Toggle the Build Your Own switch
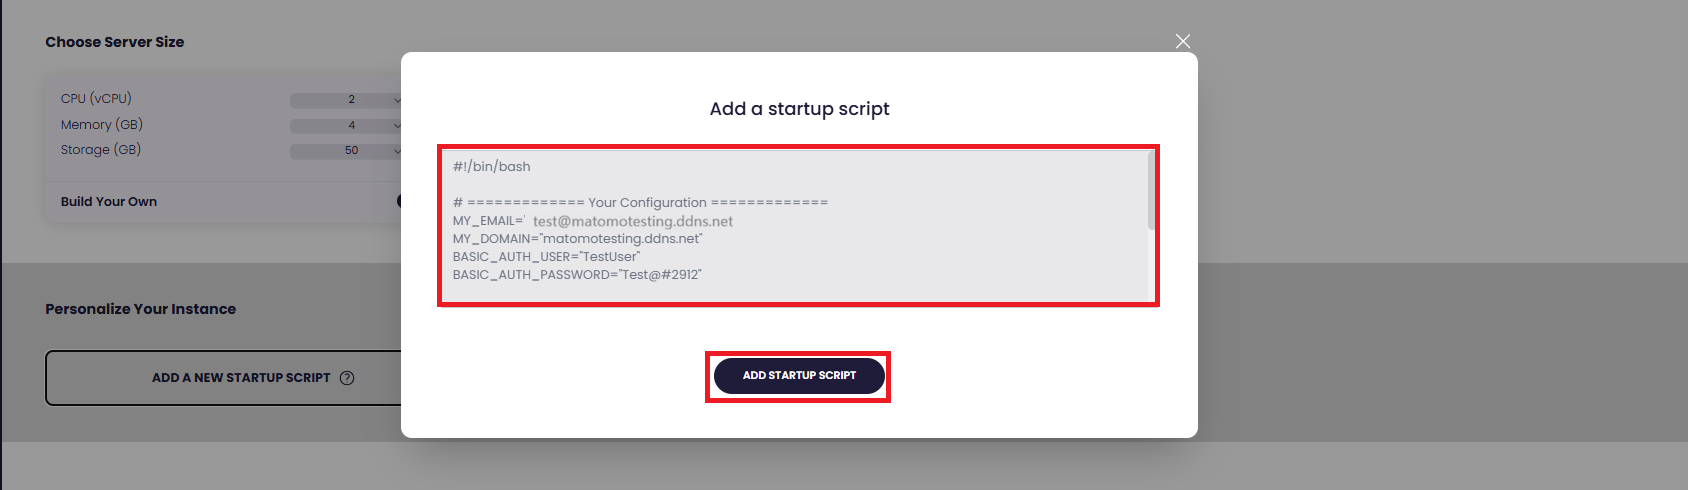 tap(399, 201)
